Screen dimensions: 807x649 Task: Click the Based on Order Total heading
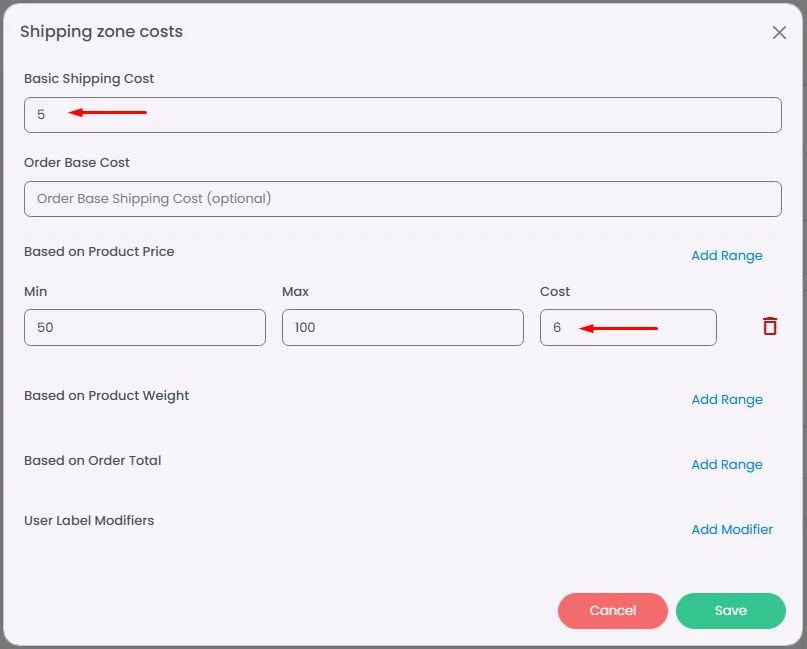tap(93, 461)
